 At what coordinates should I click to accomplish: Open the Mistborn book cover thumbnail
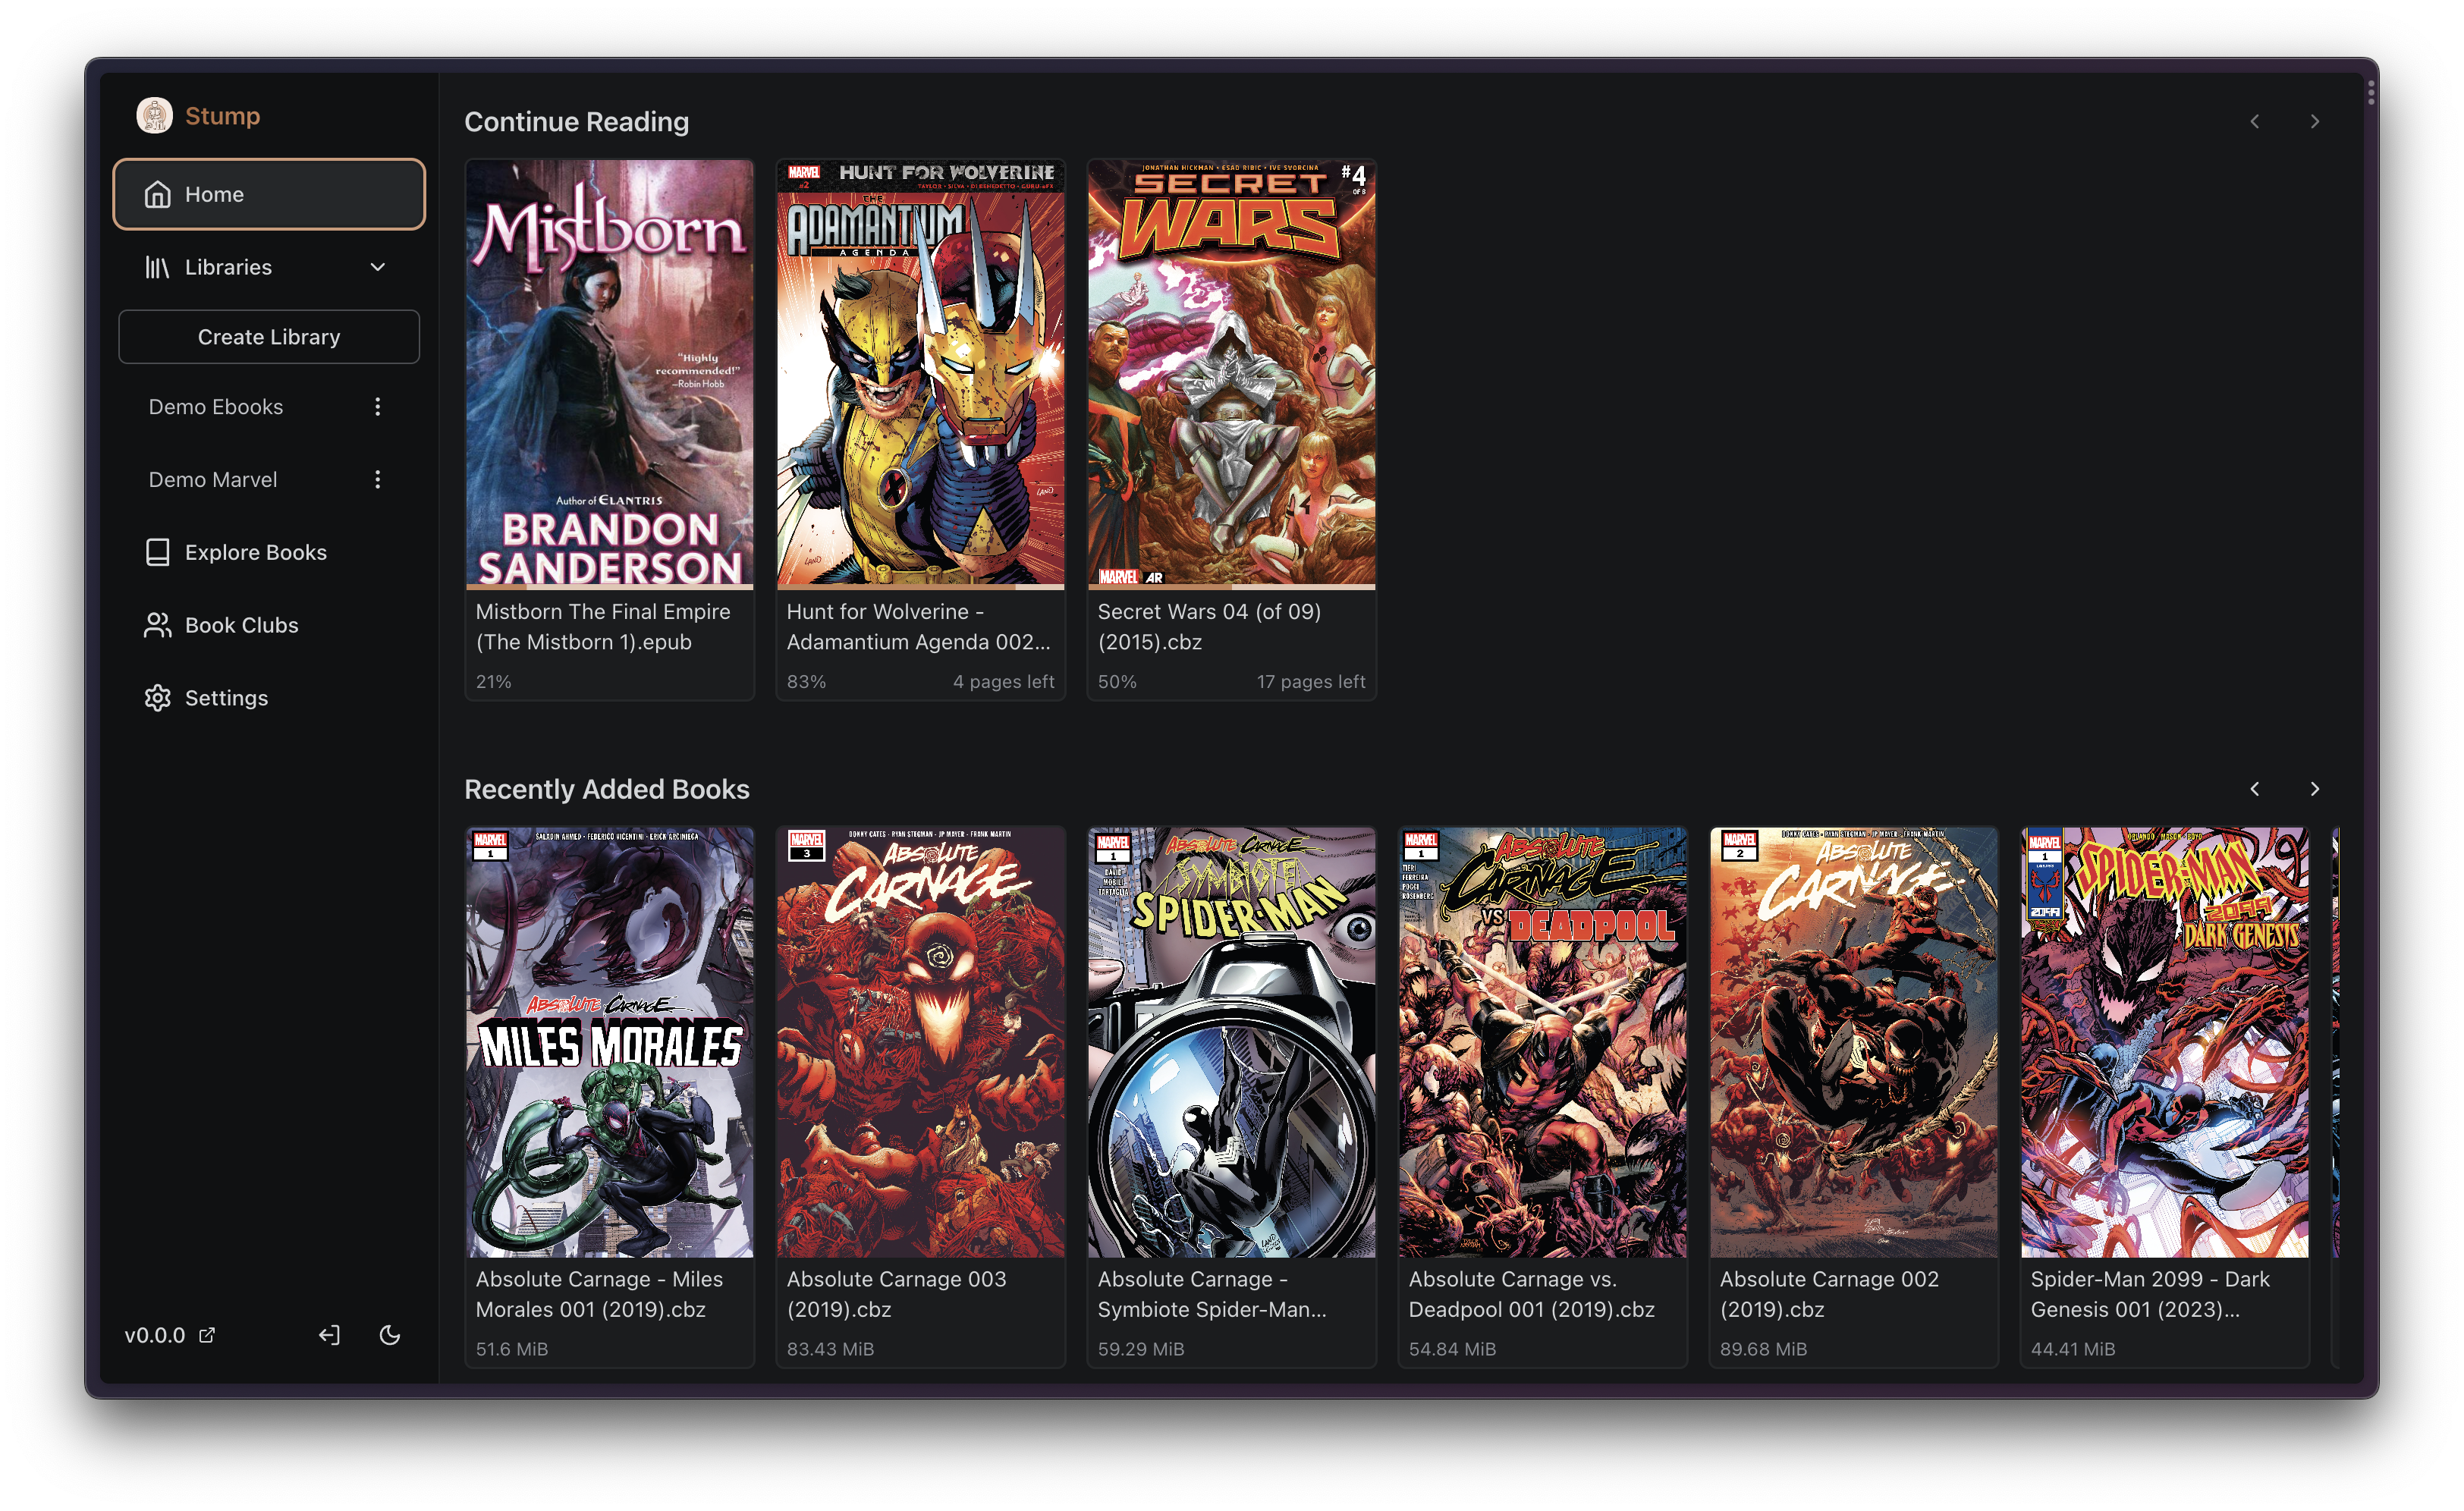click(609, 372)
